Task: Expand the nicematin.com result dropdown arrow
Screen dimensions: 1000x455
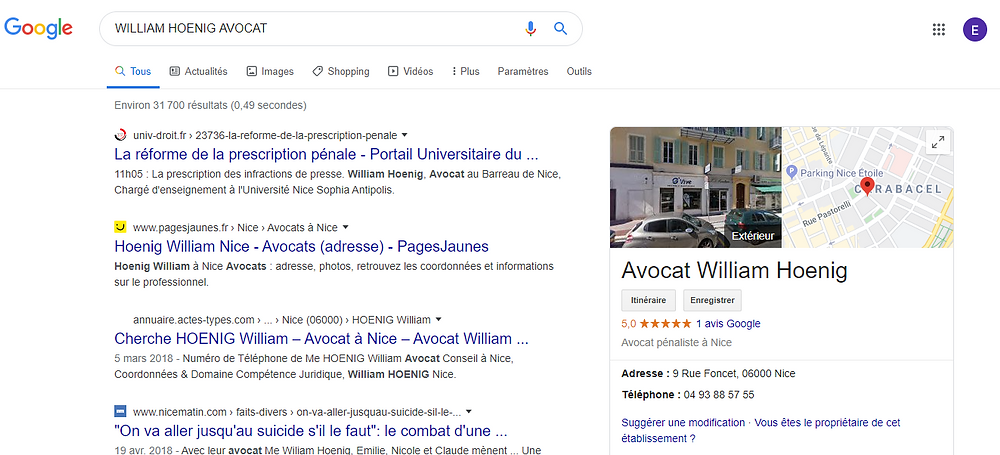Action: (x=468, y=411)
